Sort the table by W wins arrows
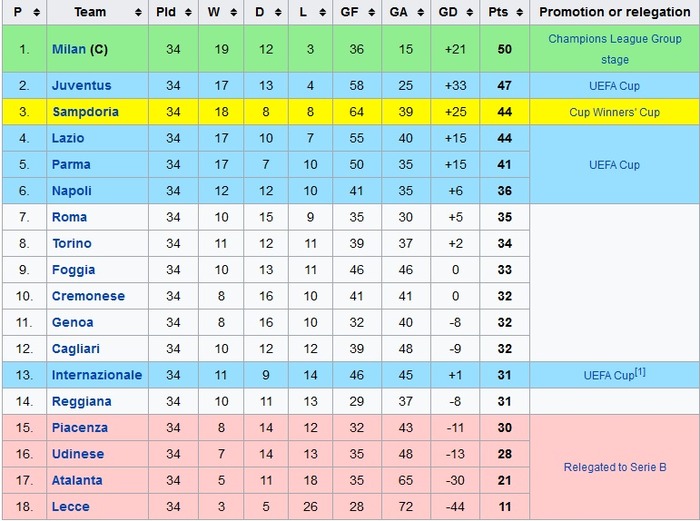 point(233,13)
